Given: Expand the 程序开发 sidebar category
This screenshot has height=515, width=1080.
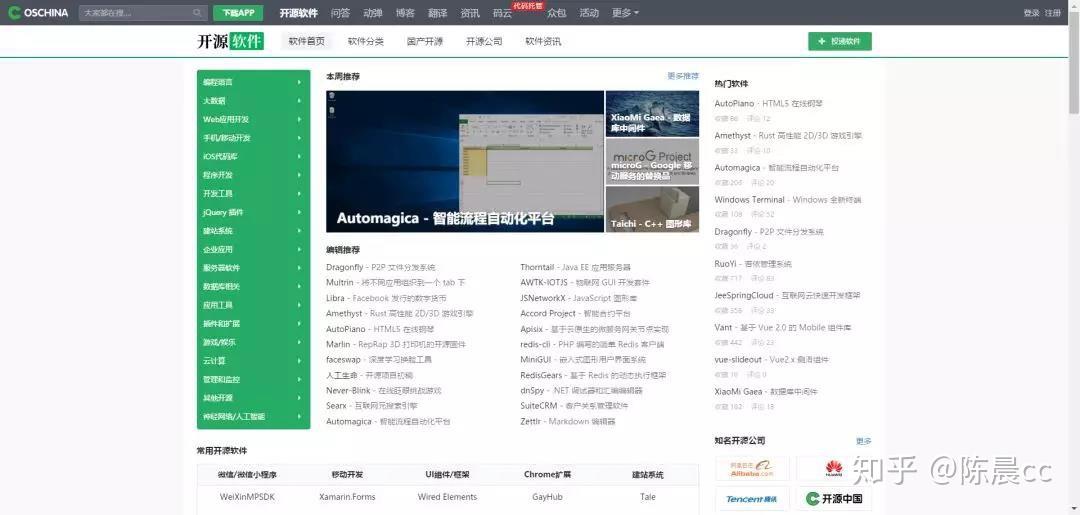Looking at the screenshot, I should (x=253, y=175).
